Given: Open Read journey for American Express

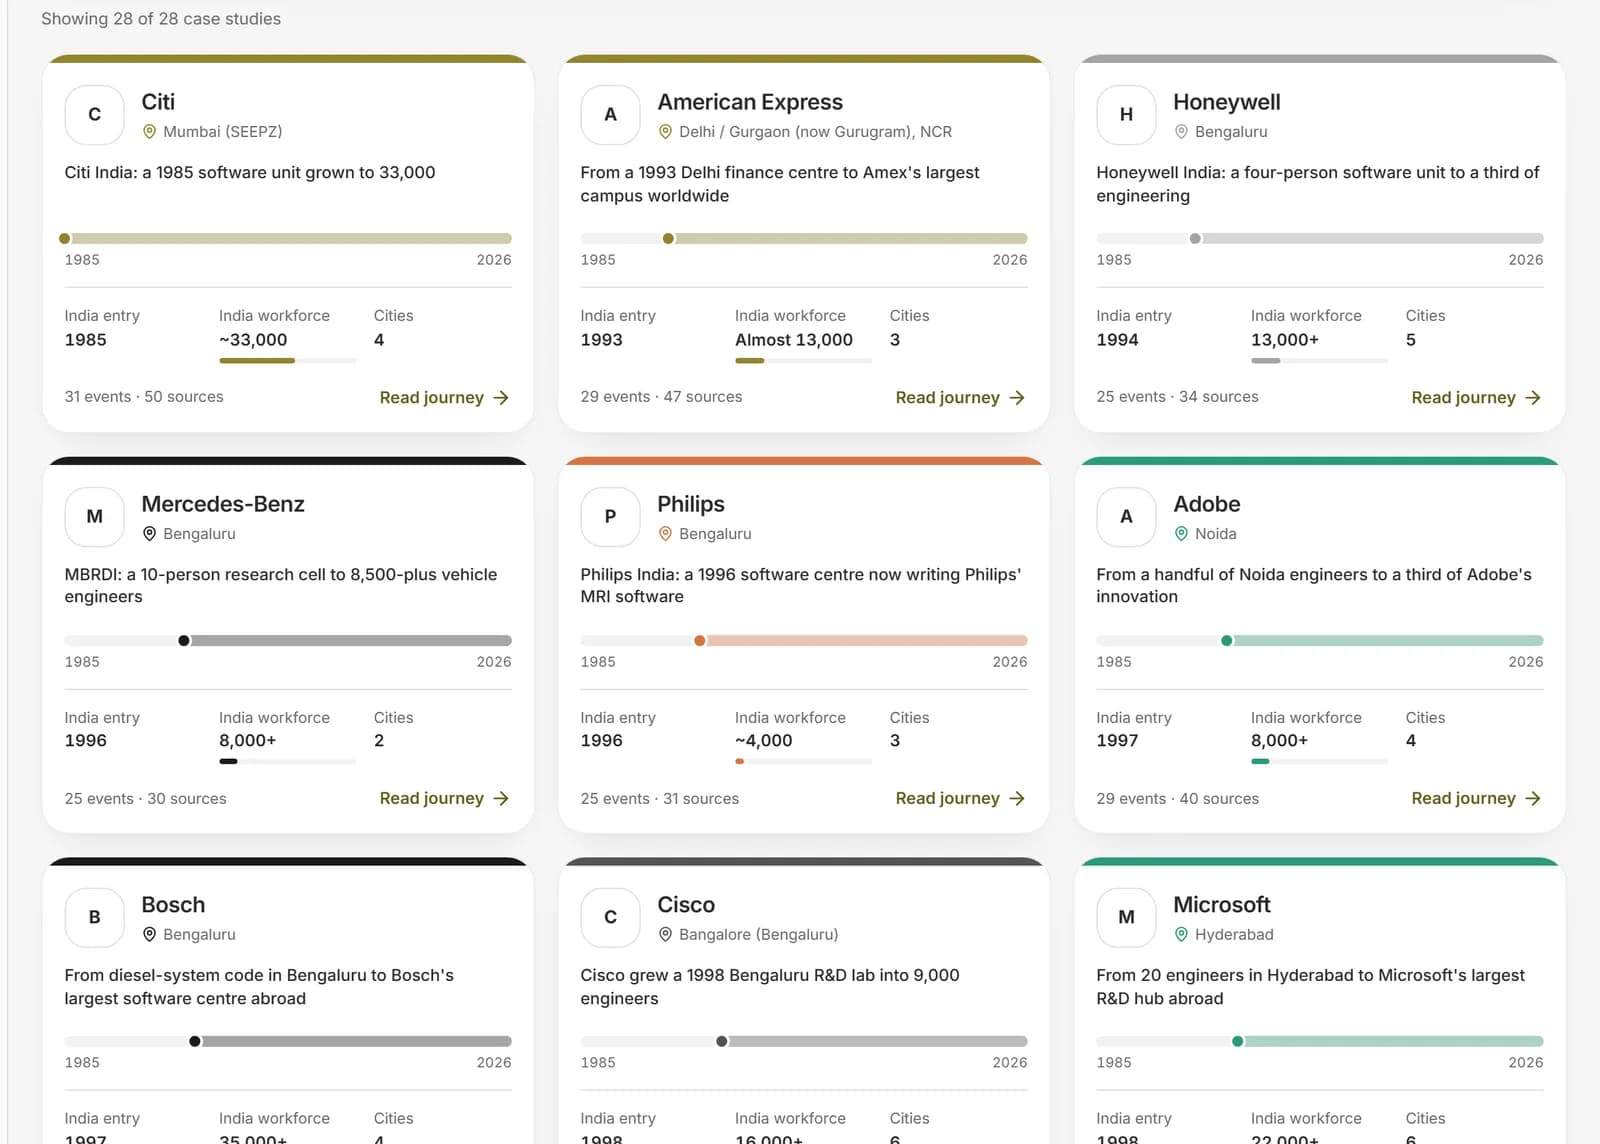Looking at the screenshot, I should pos(960,398).
